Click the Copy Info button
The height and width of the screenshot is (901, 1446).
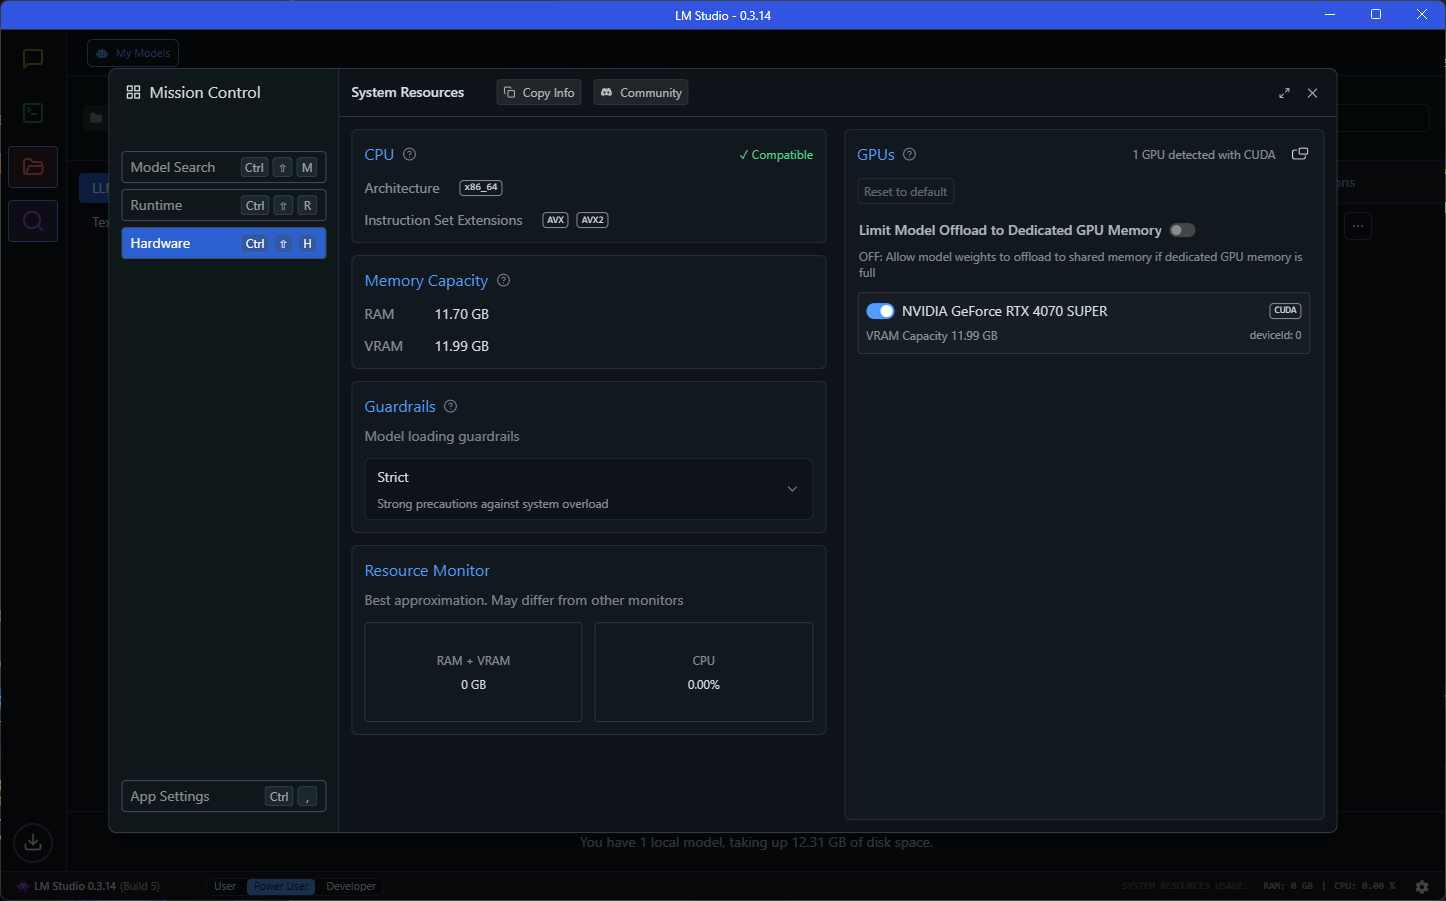coord(539,92)
